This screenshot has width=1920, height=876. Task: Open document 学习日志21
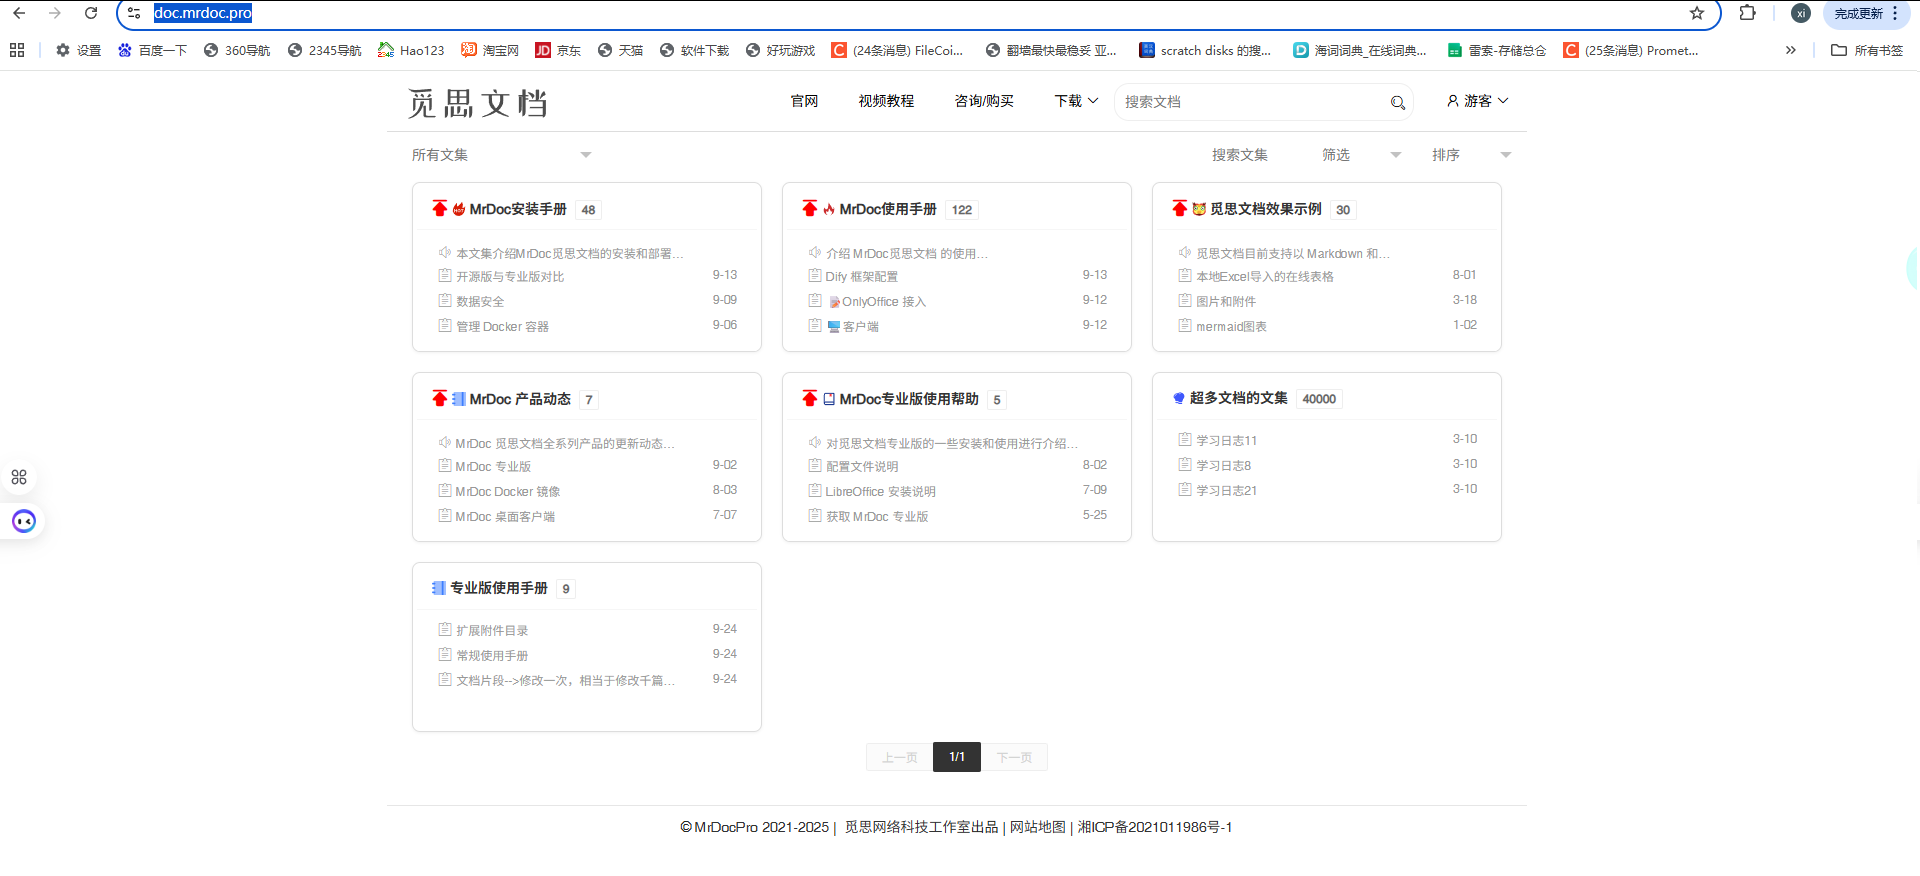click(1227, 490)
